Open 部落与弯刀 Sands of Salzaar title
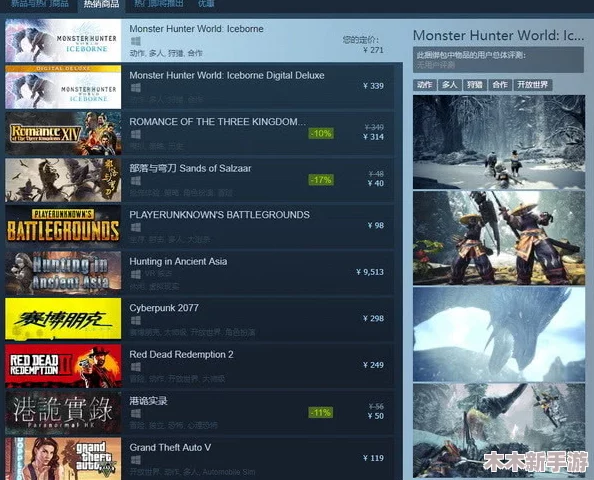 (190, 168)
